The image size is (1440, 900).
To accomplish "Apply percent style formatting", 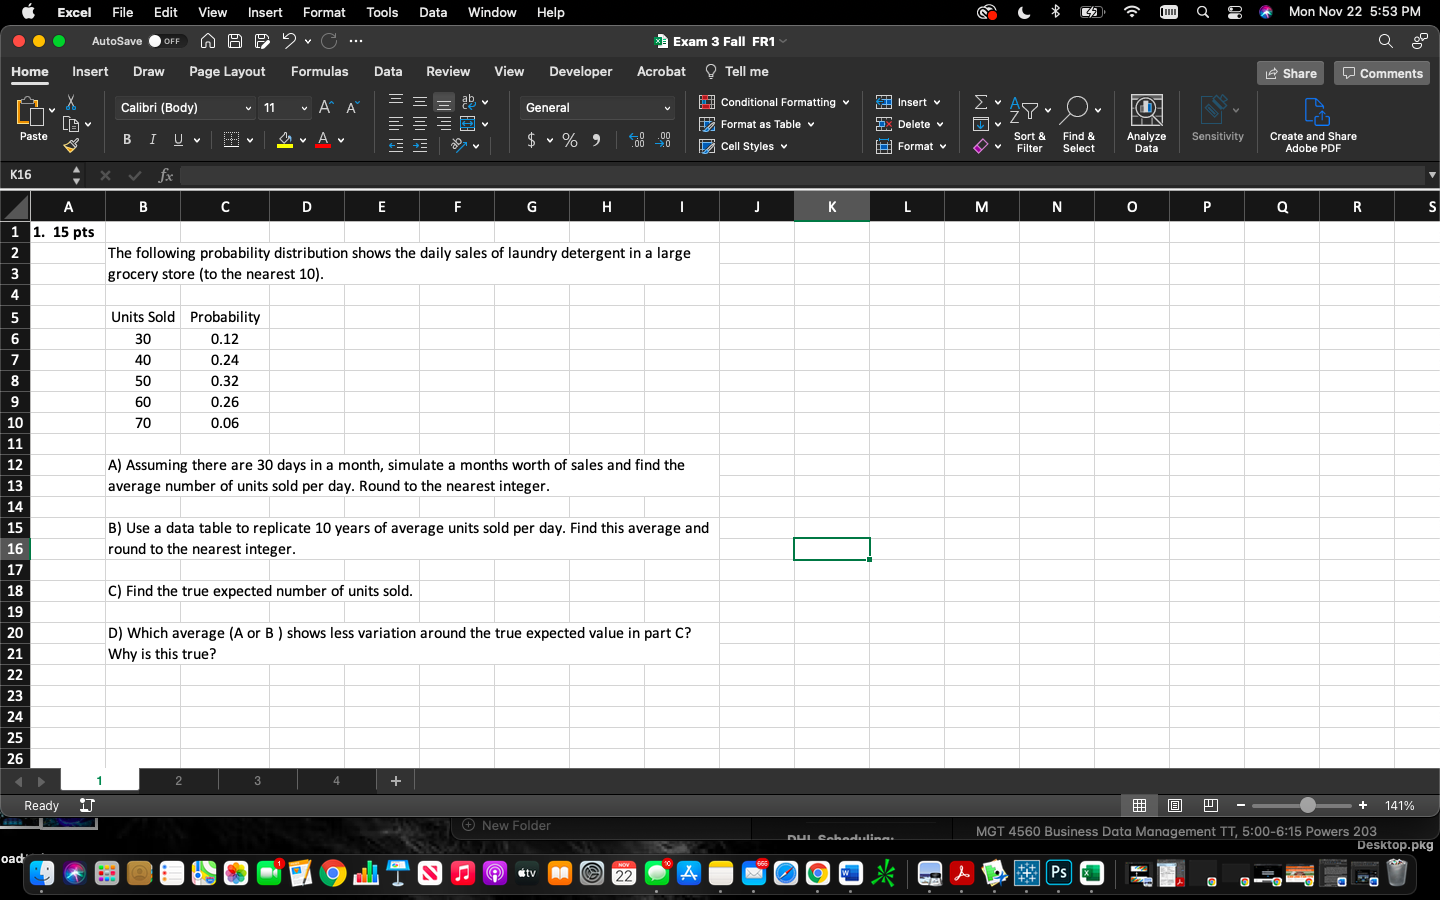I will point(570,139).
